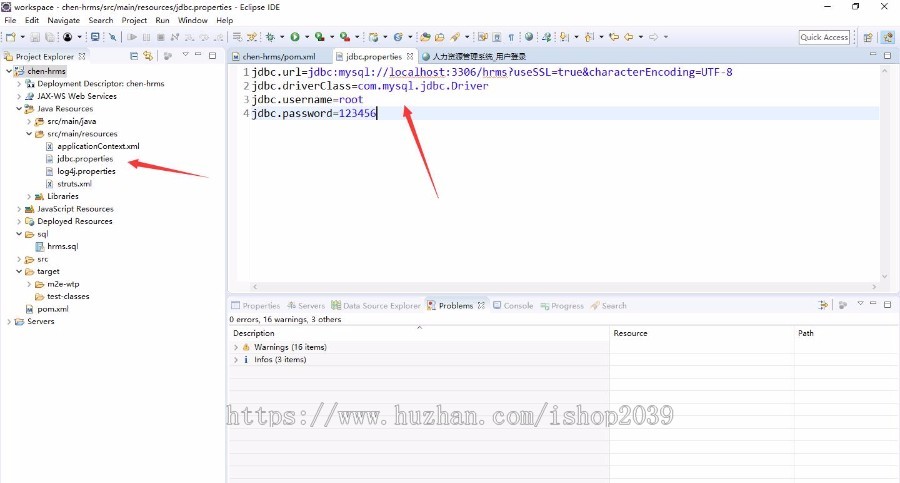
Task: Click the Quick Access search field
Action: coord(824,37)
